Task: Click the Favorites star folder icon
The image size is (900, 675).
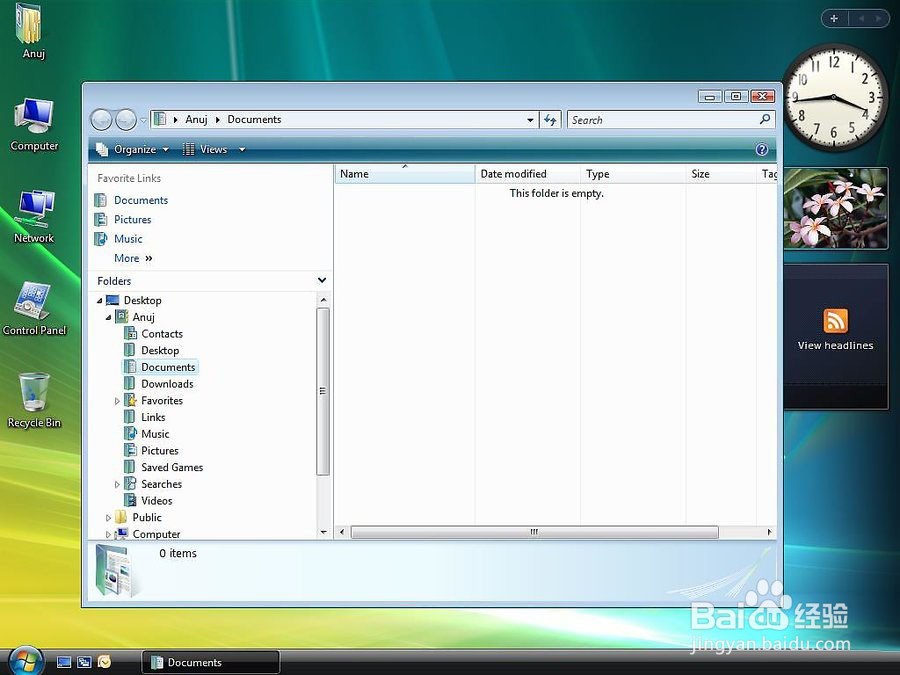Action: (131, 400)
